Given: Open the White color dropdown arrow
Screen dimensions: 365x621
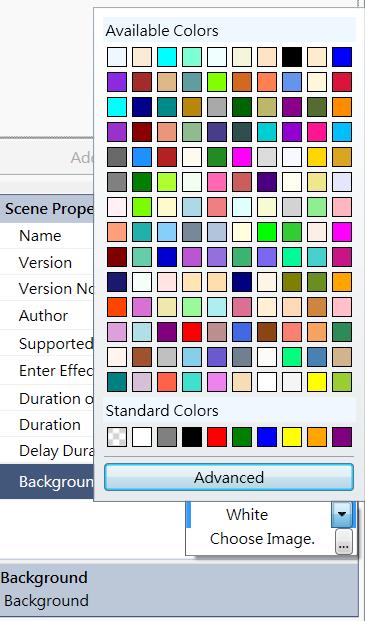Looking at the screenshot, I should [342, 514].
